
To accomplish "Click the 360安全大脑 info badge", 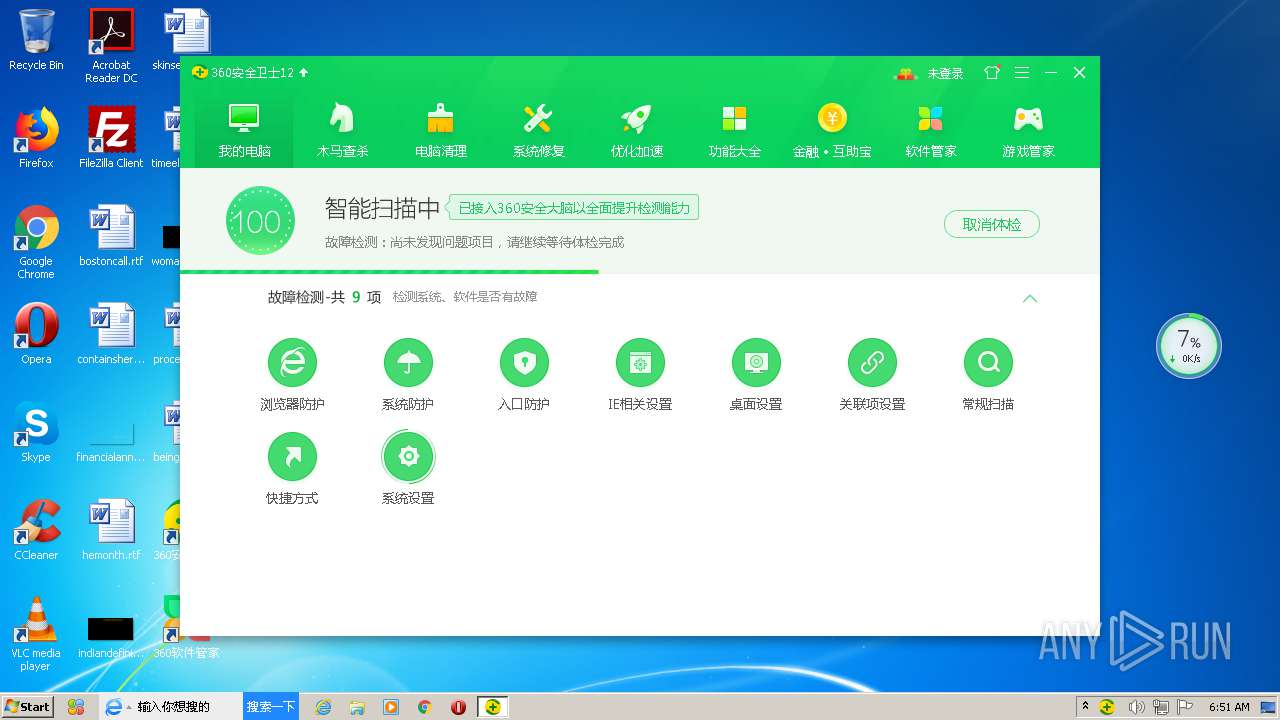I will pyautogui.click(x=573, y=208).
